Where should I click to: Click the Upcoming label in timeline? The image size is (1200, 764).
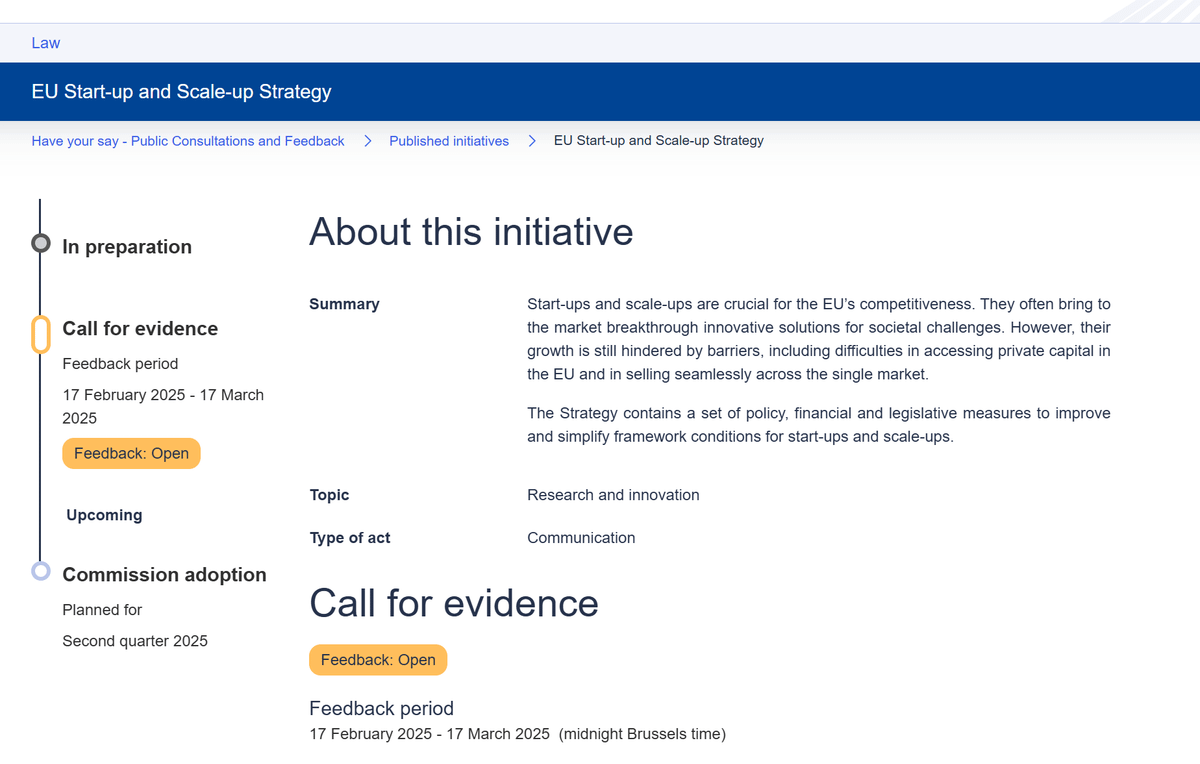click(104, 515)
